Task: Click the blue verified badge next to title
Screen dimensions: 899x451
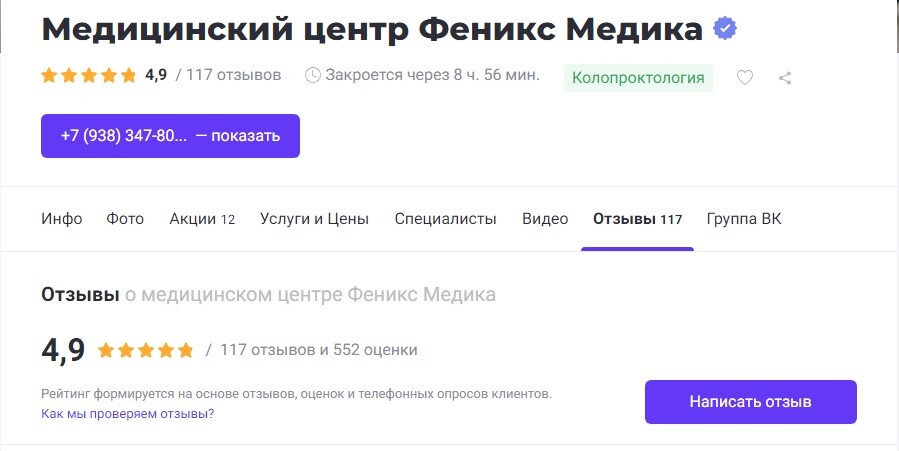Action: pos(725,28)
